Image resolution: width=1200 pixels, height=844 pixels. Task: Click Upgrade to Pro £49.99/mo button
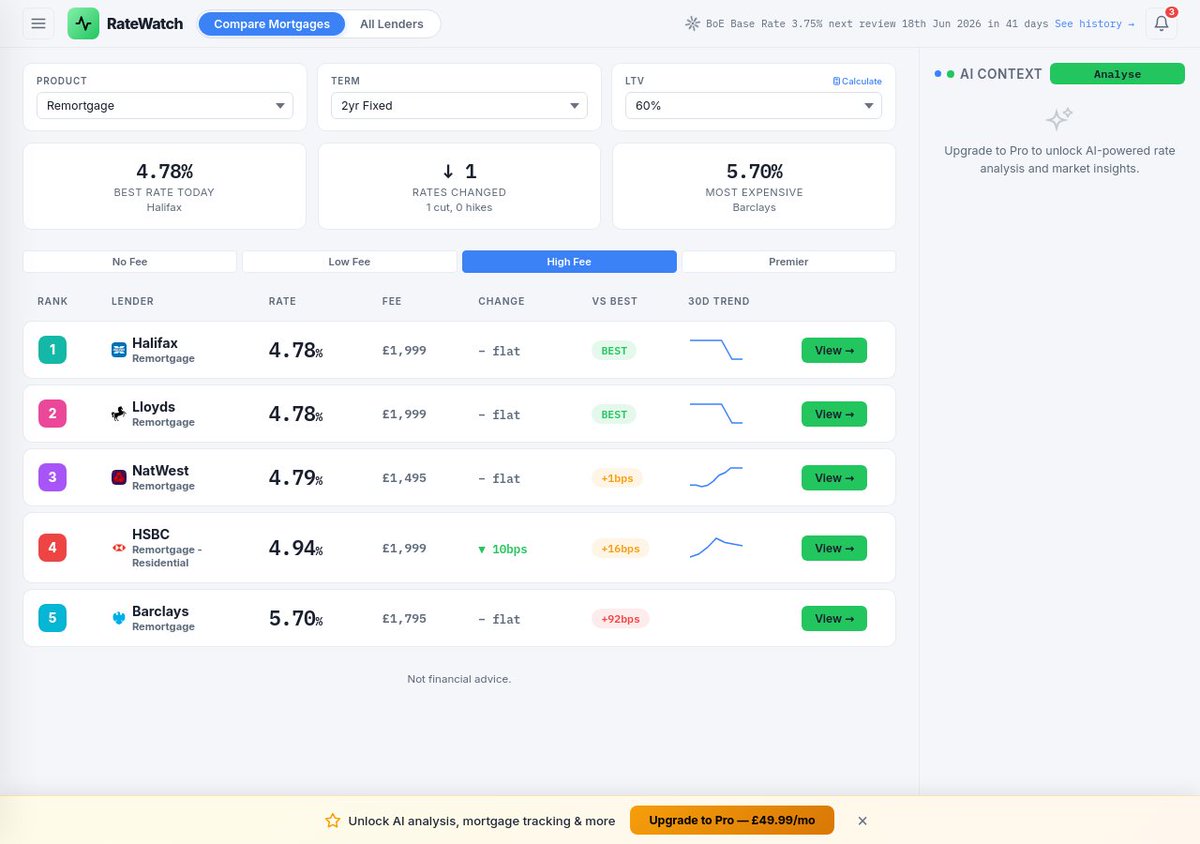click(732, 820)
